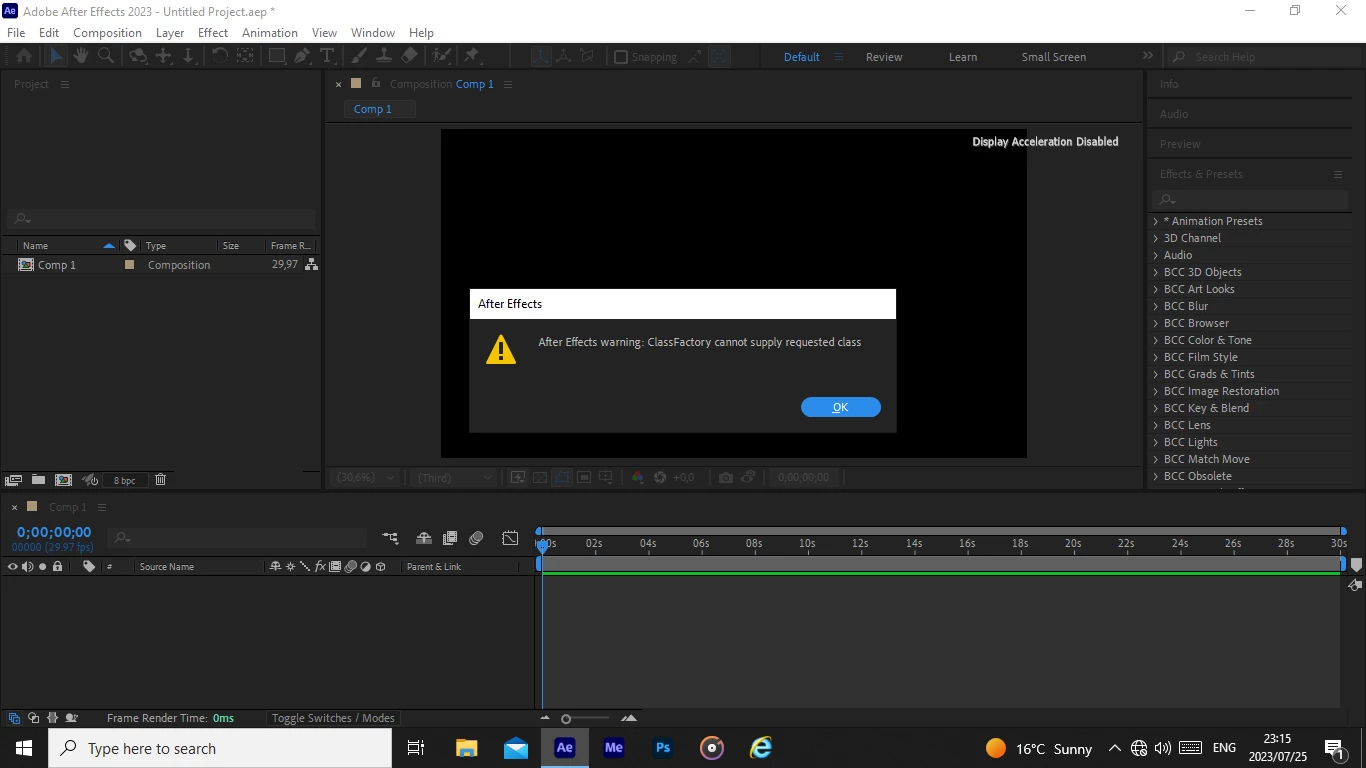The image size is (1366, 768).
Task: Expand the BCC Lights effects category
Action: (x=1156, y=442)
